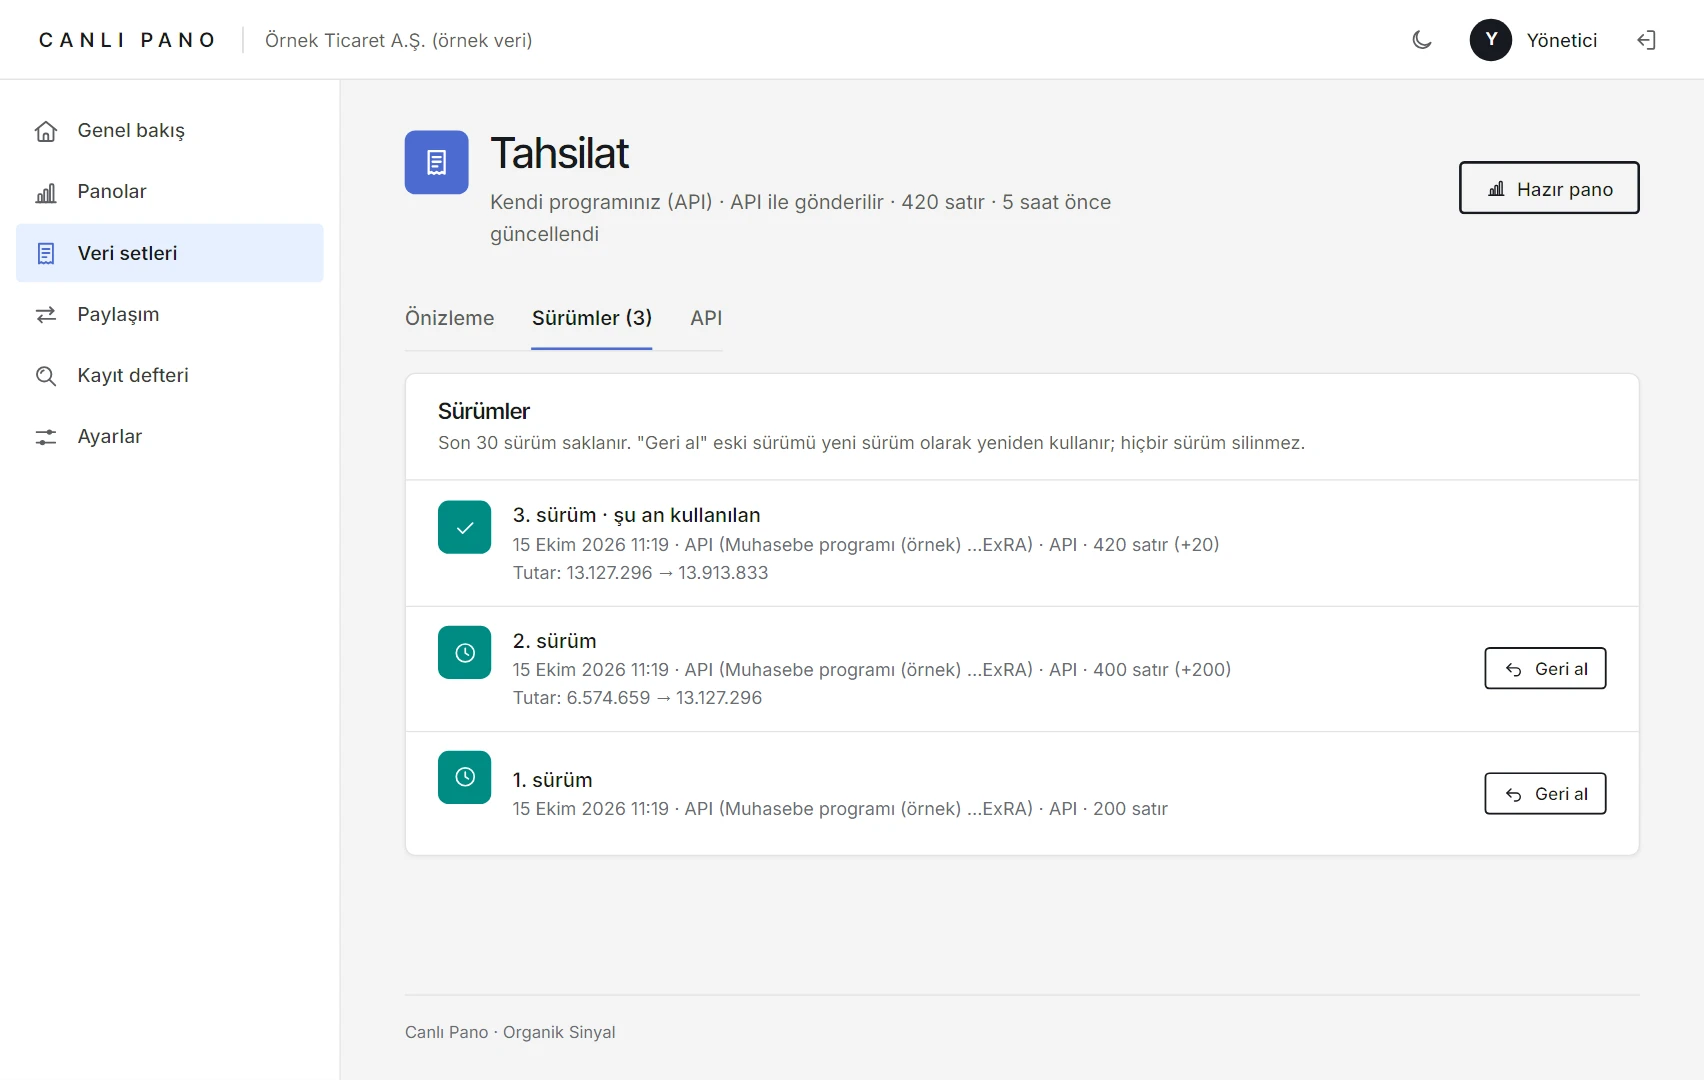Open Ayarlar in the sidebar
This screenshot has width=1704, height=1080.
pos(170,437)
